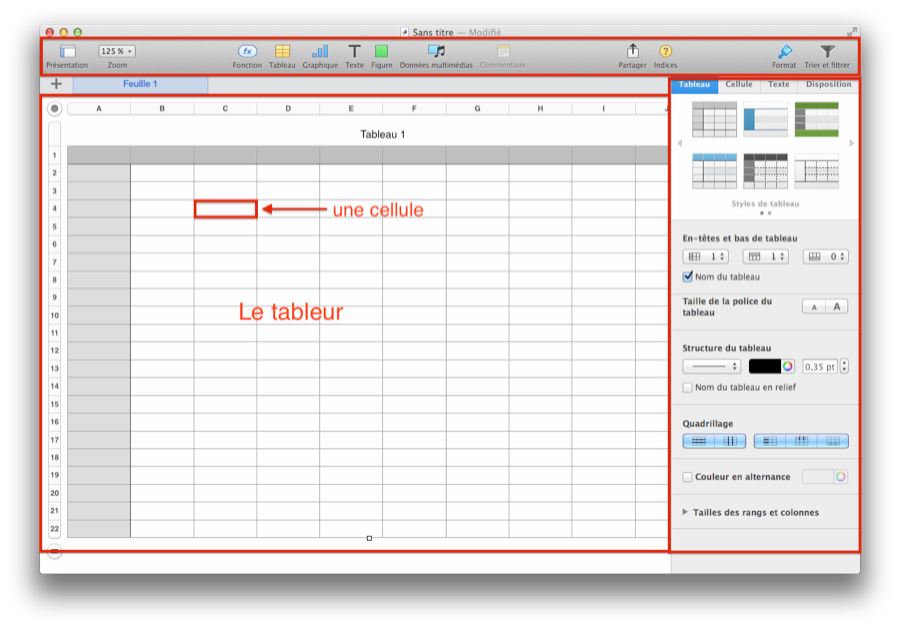Open alternating row color wheel
The width and height of the screenshot is (900, 629).
(x=840, y=477)
